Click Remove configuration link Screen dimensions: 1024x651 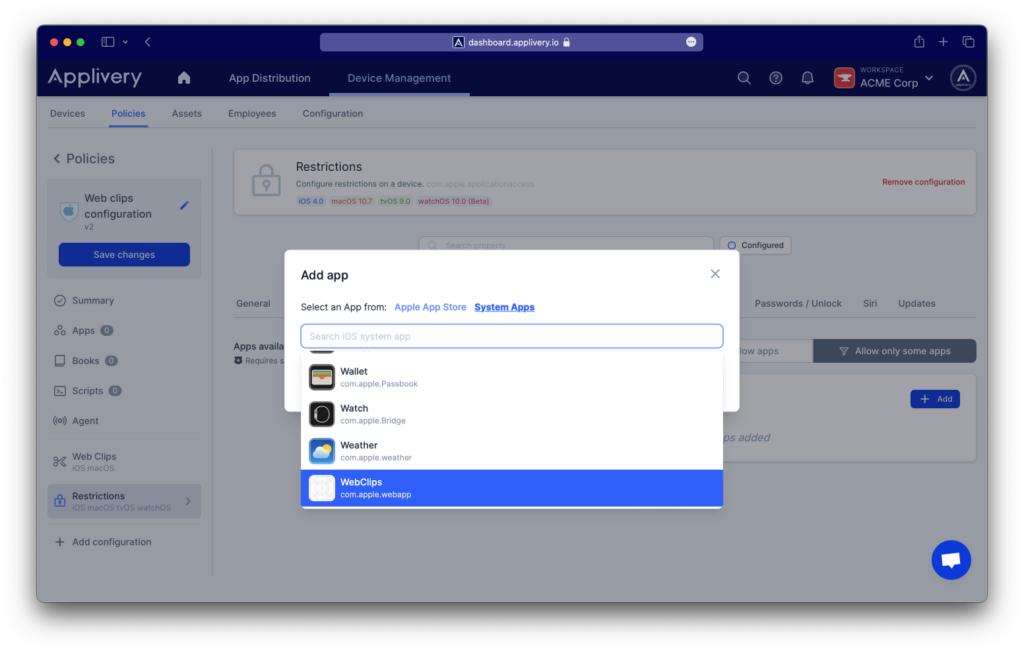[x=923, y=182]
